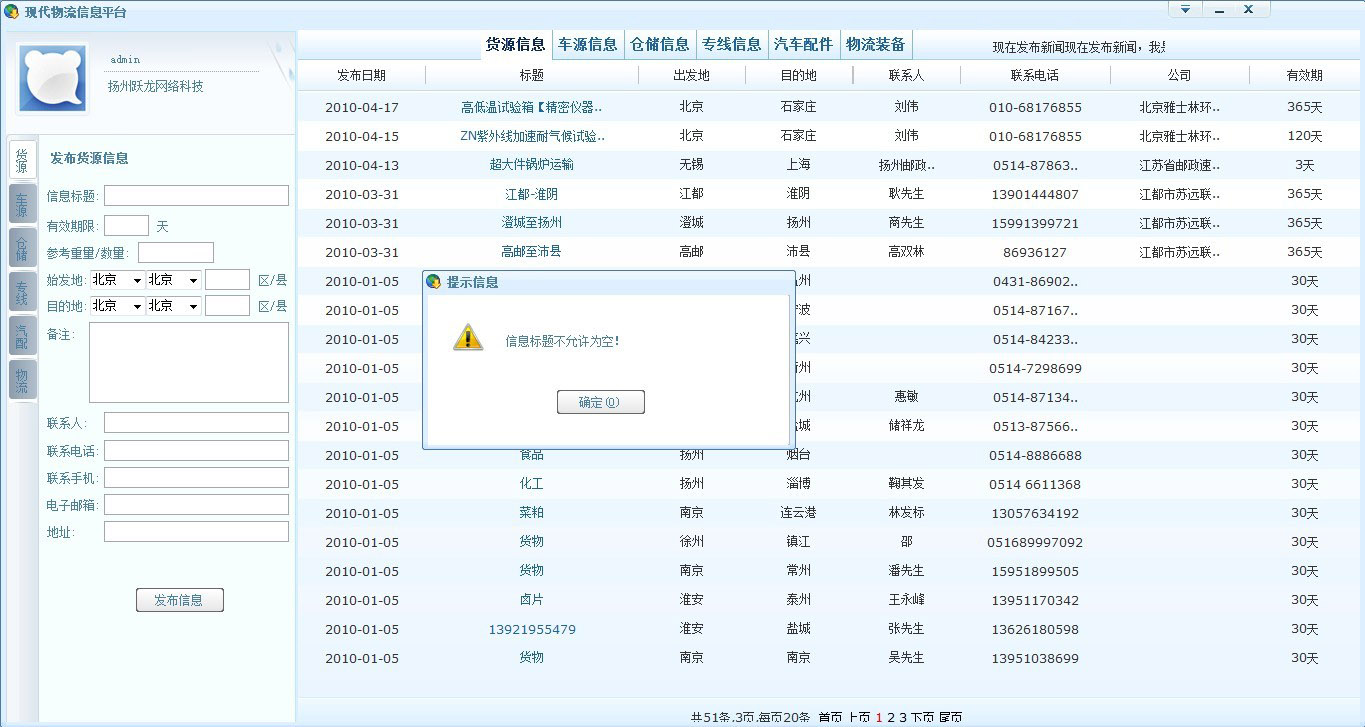Focus the 联系电话 input field
This screenshot has height=727, width=1365.
click(196, 451)
